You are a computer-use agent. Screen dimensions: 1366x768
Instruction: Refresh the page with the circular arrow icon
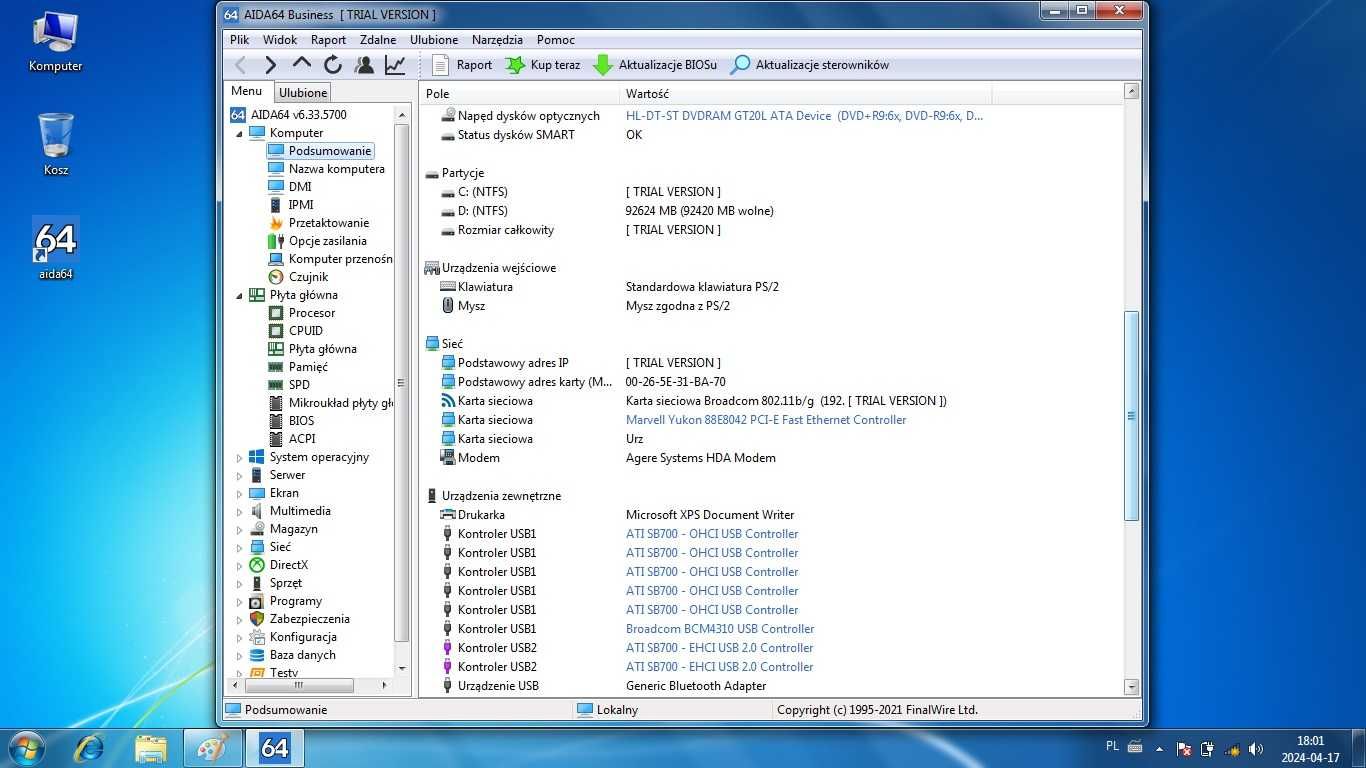[x=333, y=65]
